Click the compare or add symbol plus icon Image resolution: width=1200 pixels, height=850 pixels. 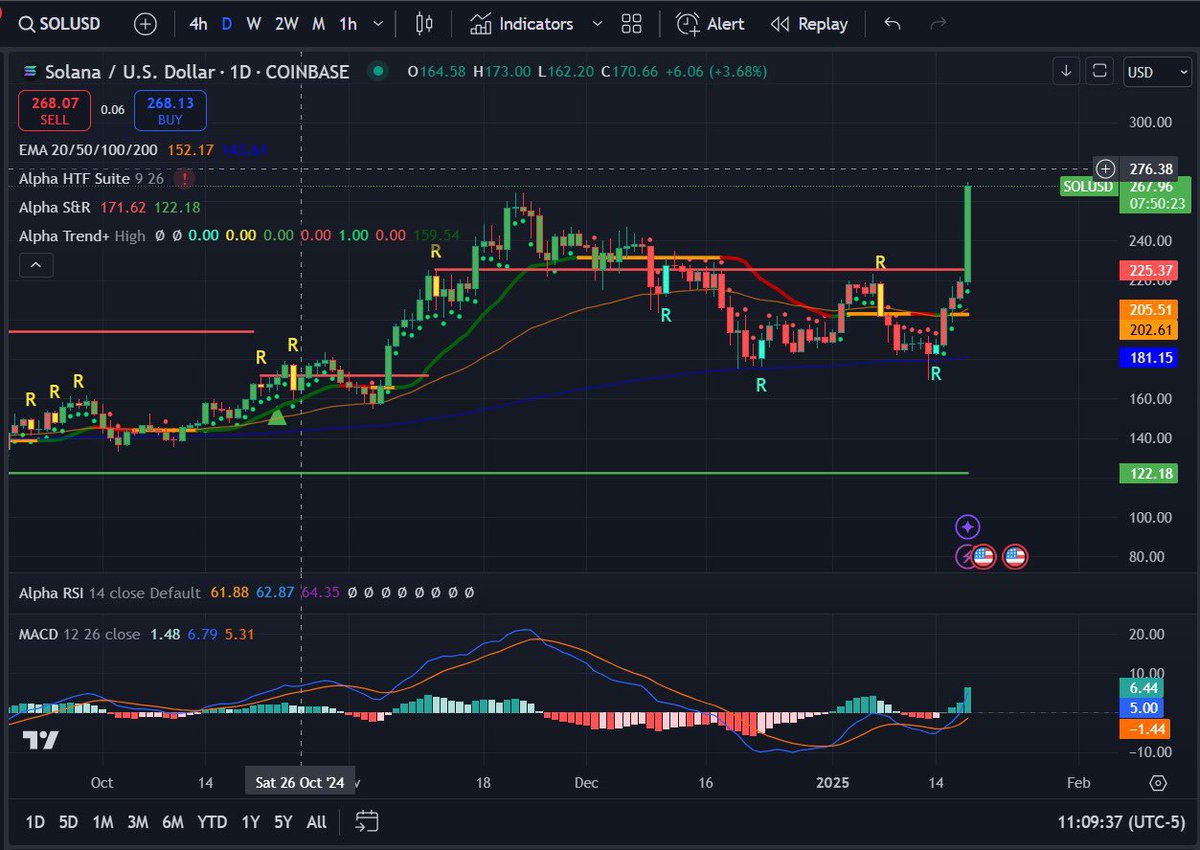tap(145, 24)
